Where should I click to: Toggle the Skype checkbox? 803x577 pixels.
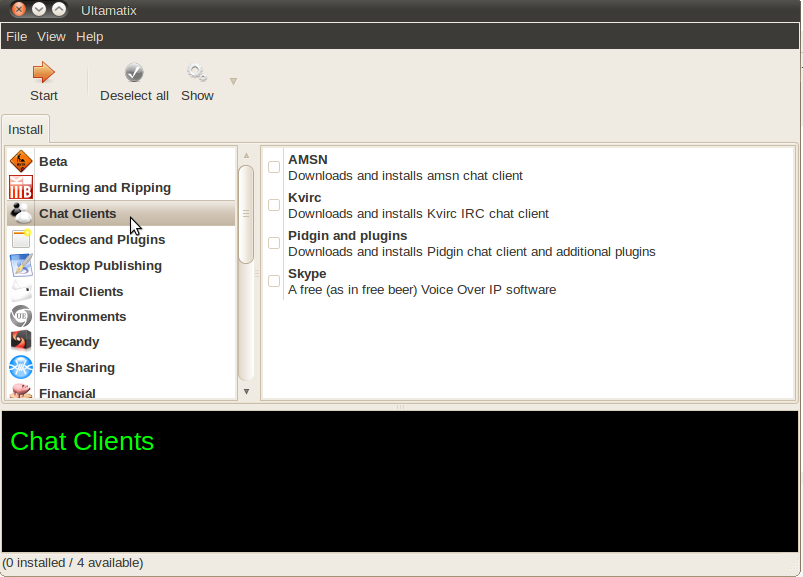(x=274, y=281)
